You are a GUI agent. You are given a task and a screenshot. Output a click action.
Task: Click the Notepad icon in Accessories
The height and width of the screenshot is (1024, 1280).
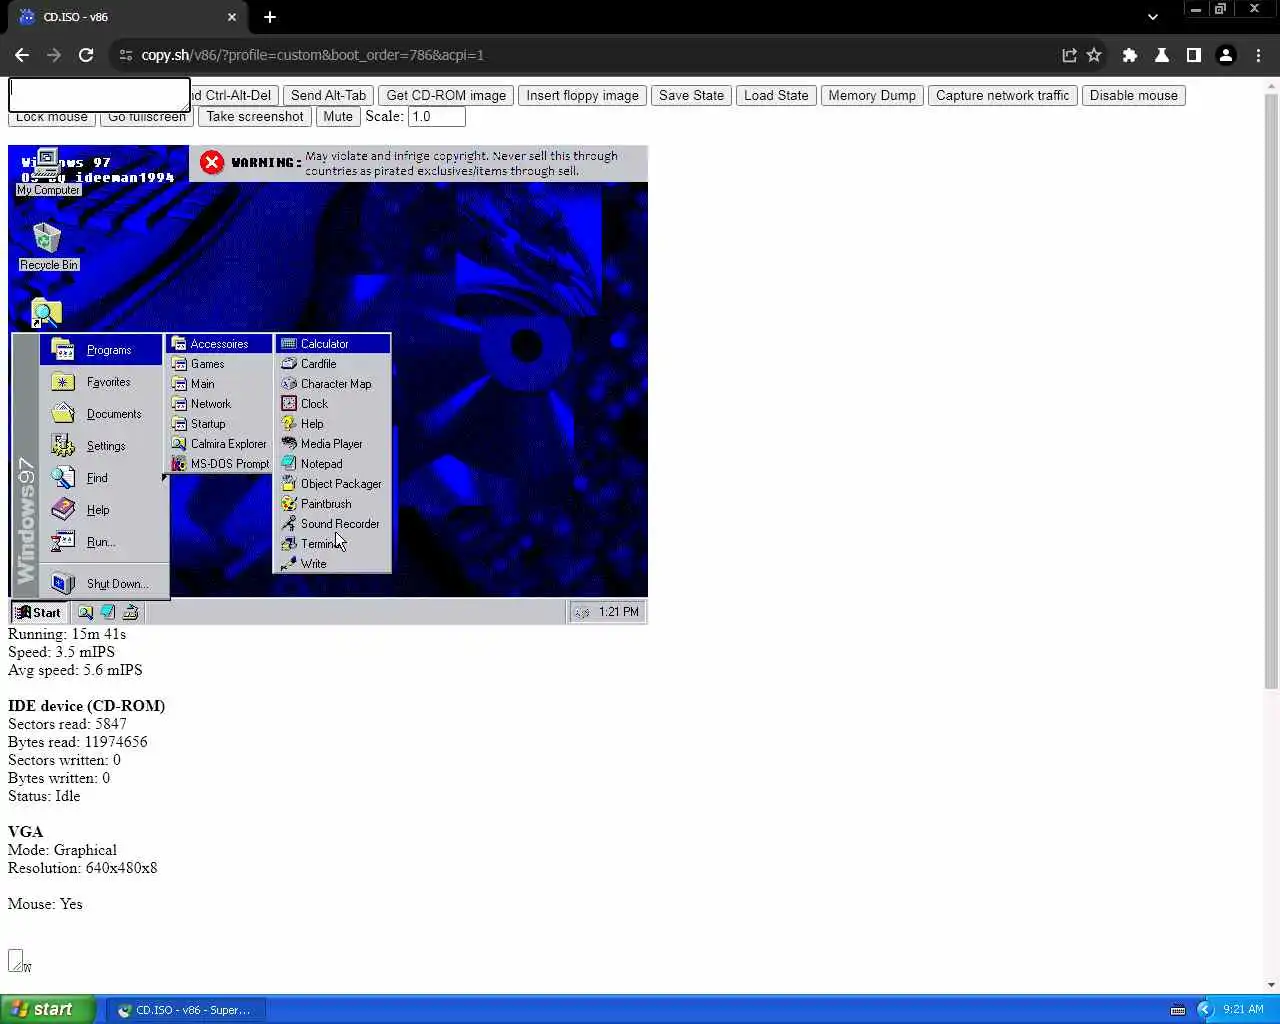click(289, 464)
